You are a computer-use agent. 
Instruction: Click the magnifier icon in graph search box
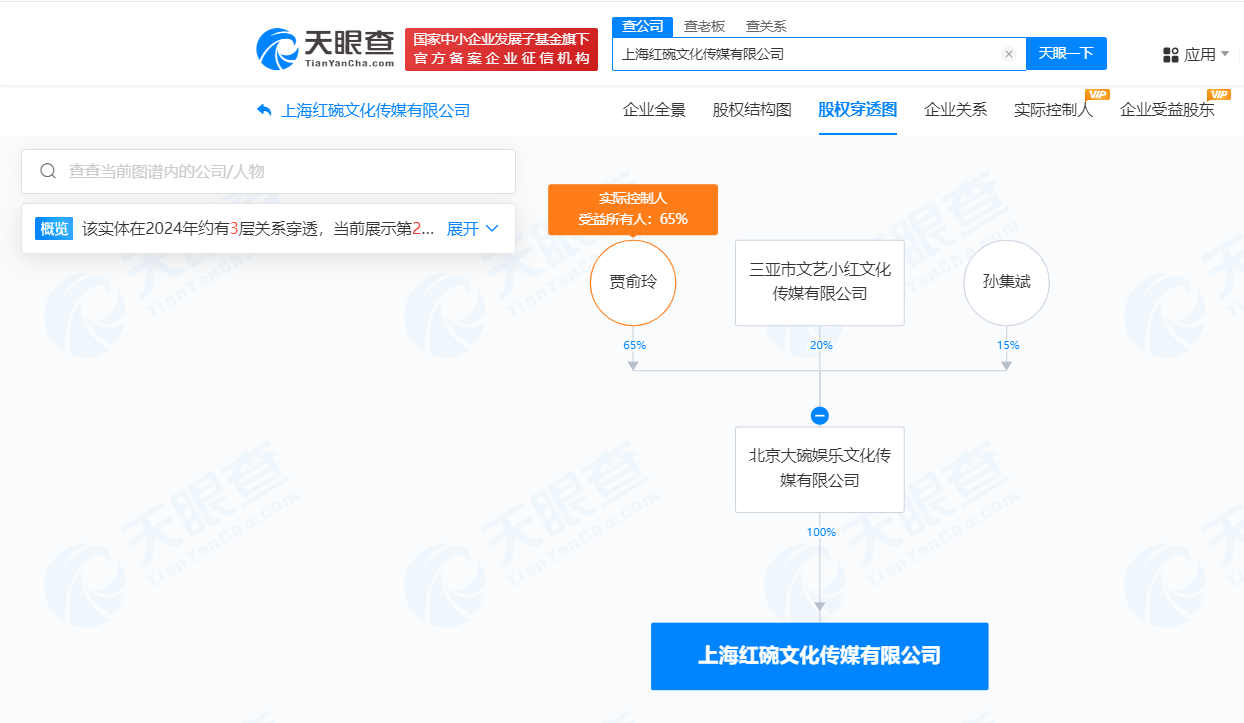click(47, 171)
